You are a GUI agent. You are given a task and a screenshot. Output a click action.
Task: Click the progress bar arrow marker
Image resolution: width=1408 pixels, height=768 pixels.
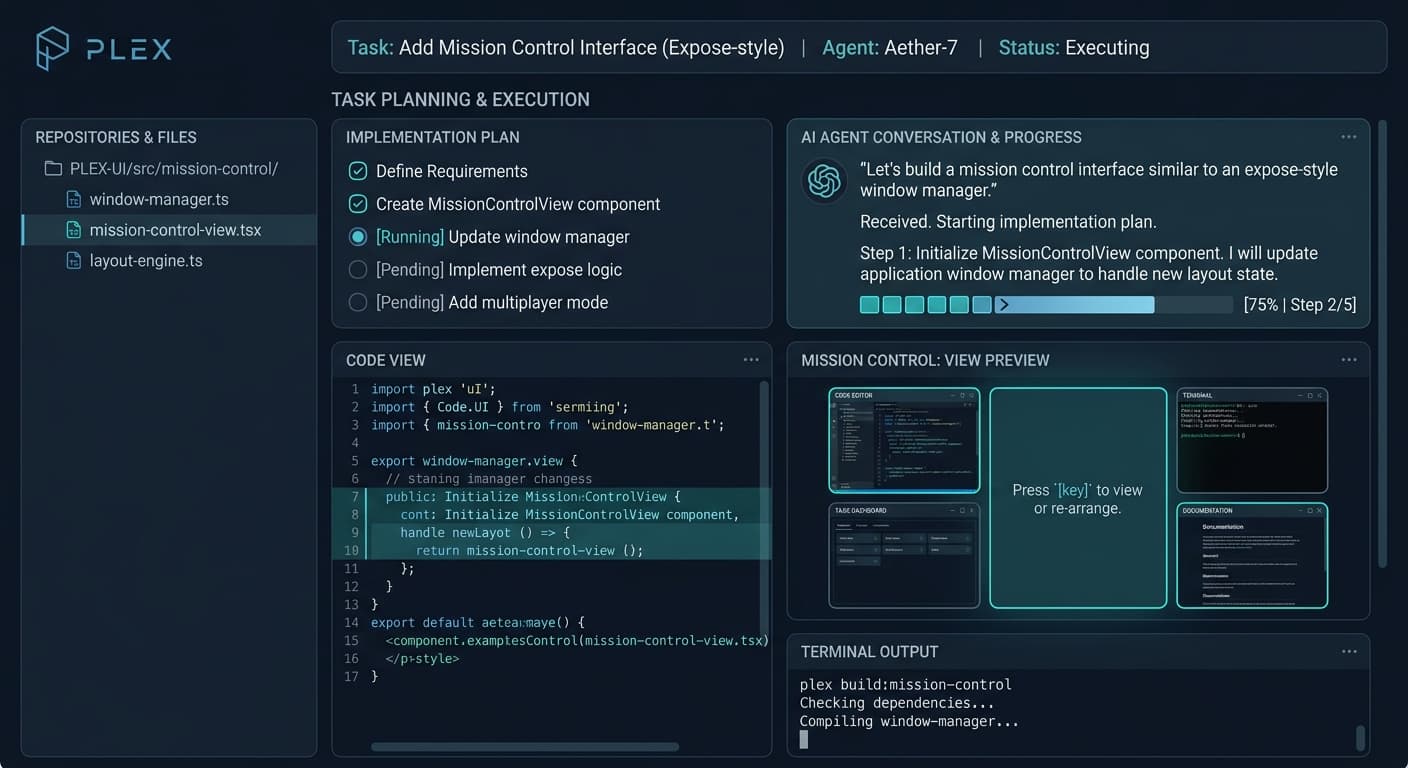click(1004, 305)
